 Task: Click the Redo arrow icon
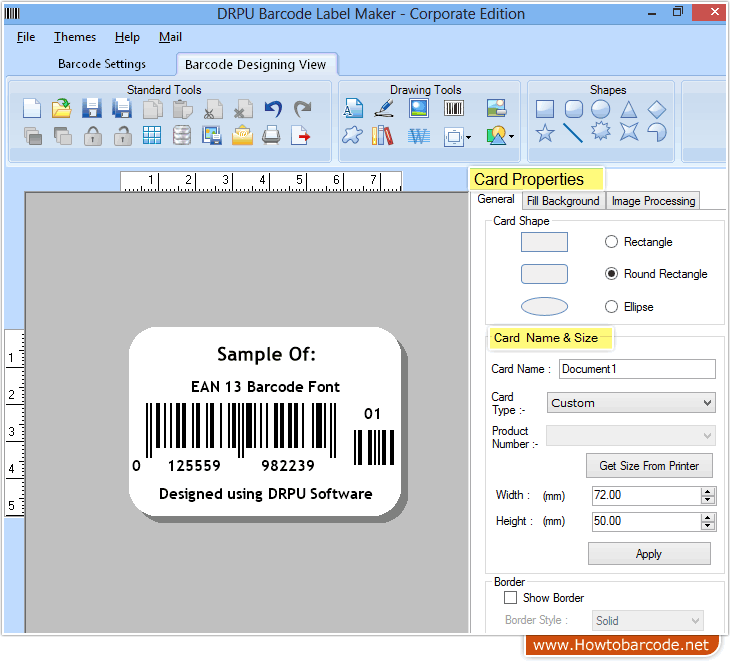pyautogui.click(x=303, y=109)
